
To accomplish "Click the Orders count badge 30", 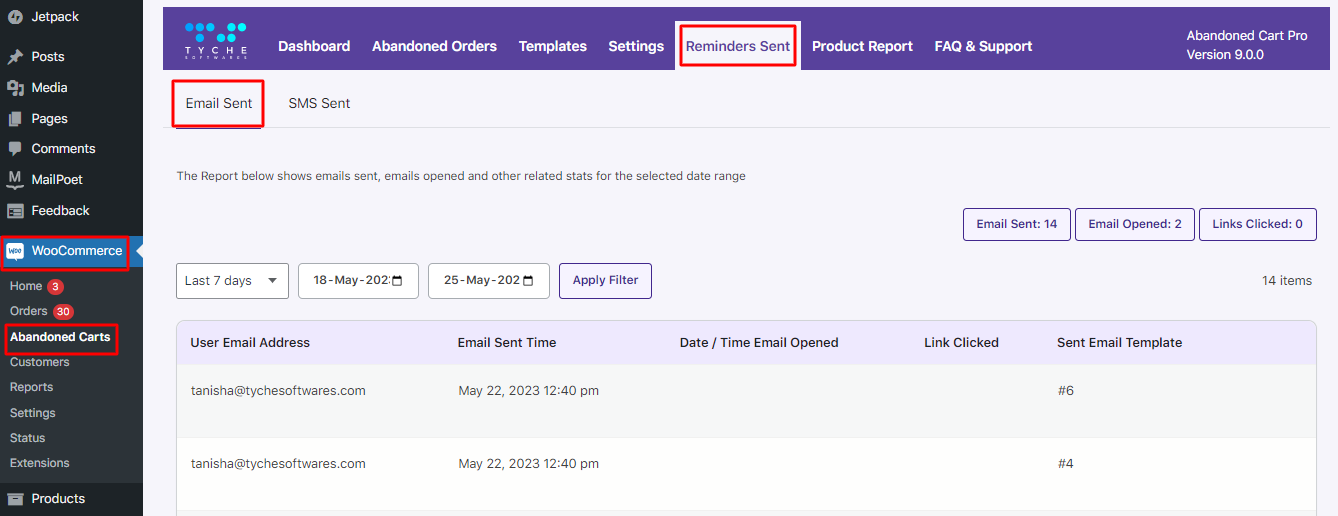I will [x=63, y=312].
